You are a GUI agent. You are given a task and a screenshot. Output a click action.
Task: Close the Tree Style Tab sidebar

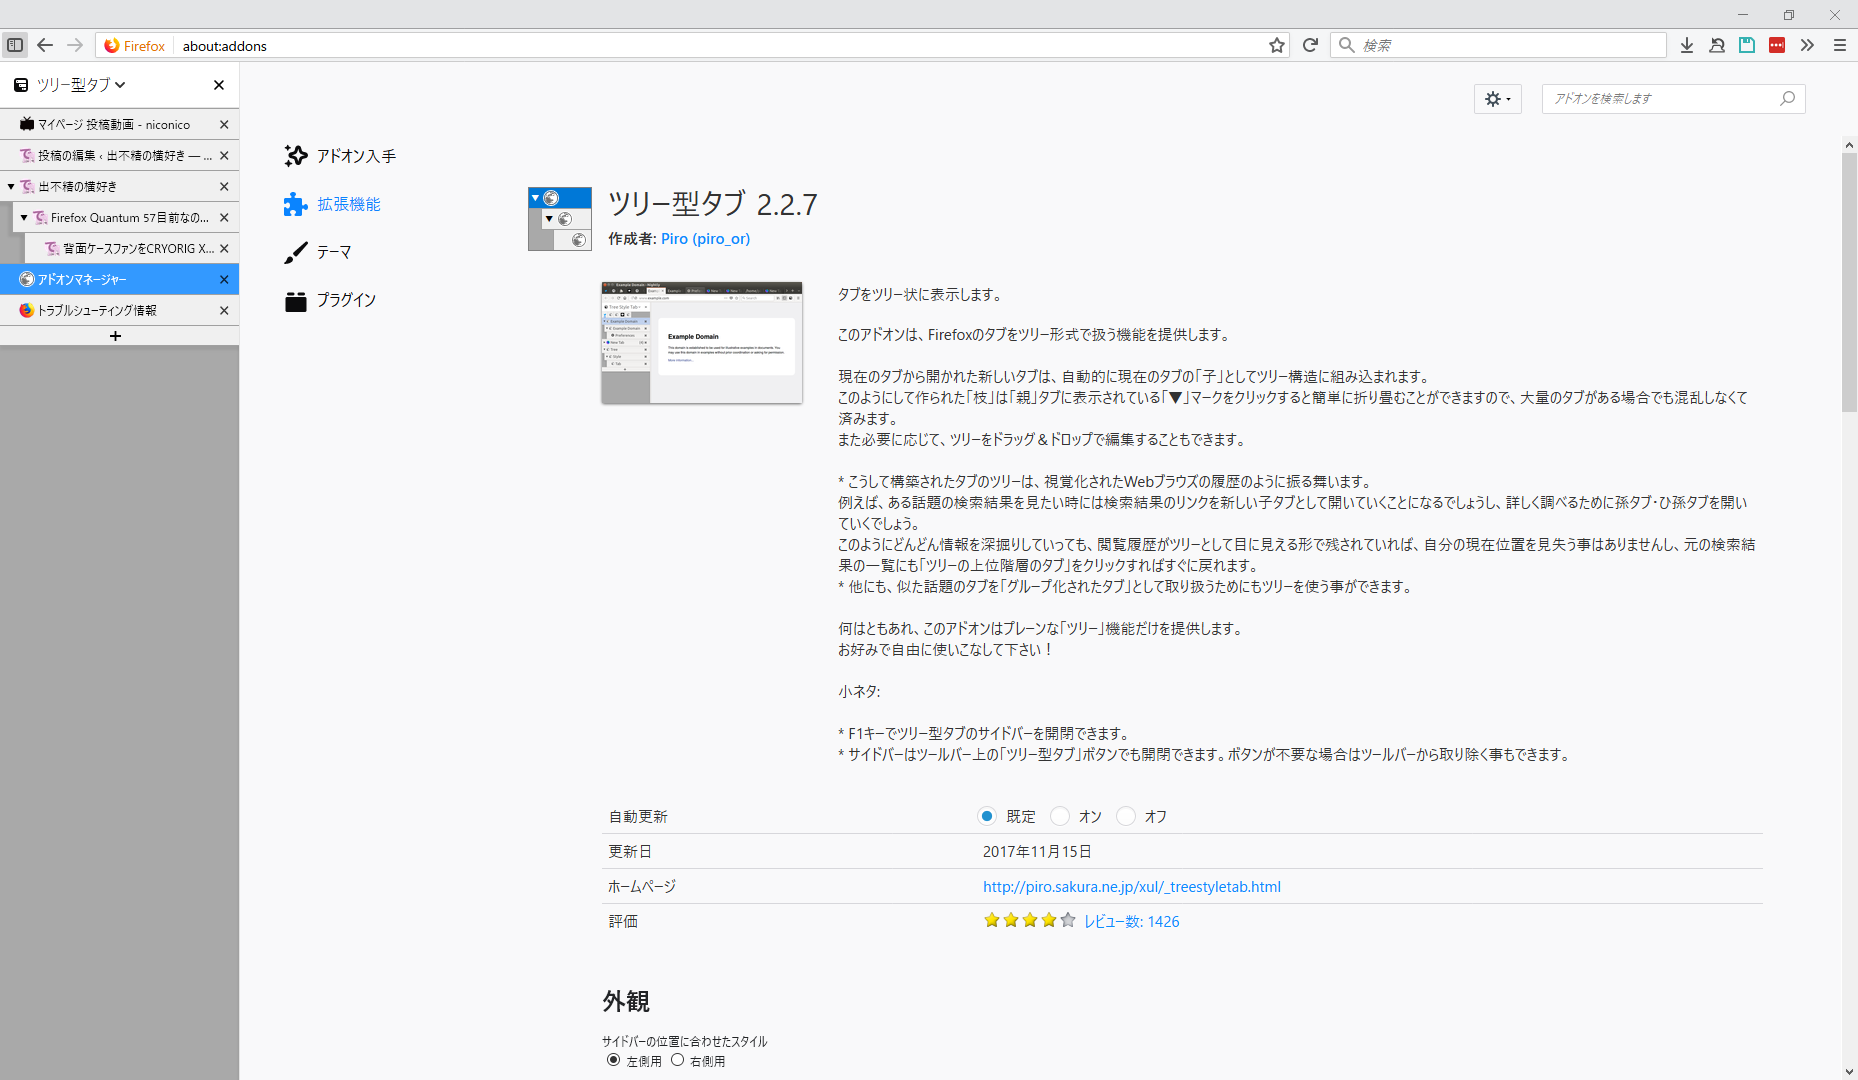[x=219, y=85]
